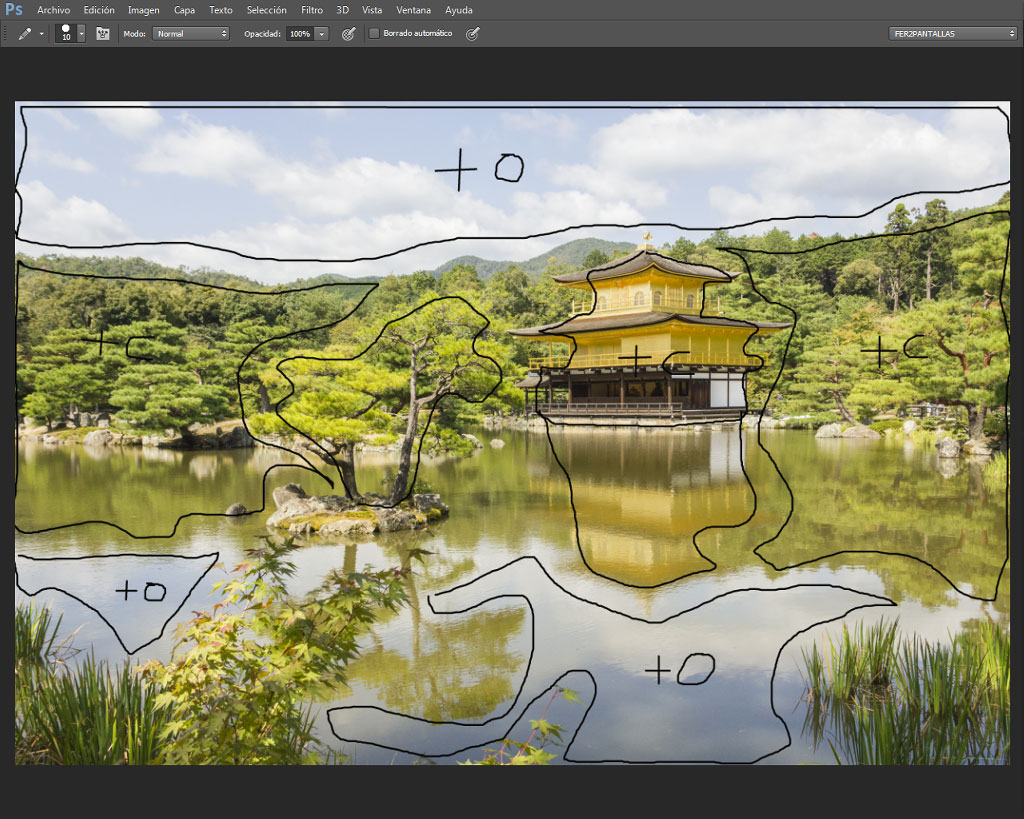The height and width of the screenshot is (819, 1024).
Task: Open the Edición menu
Action: [x=99, y=10]
